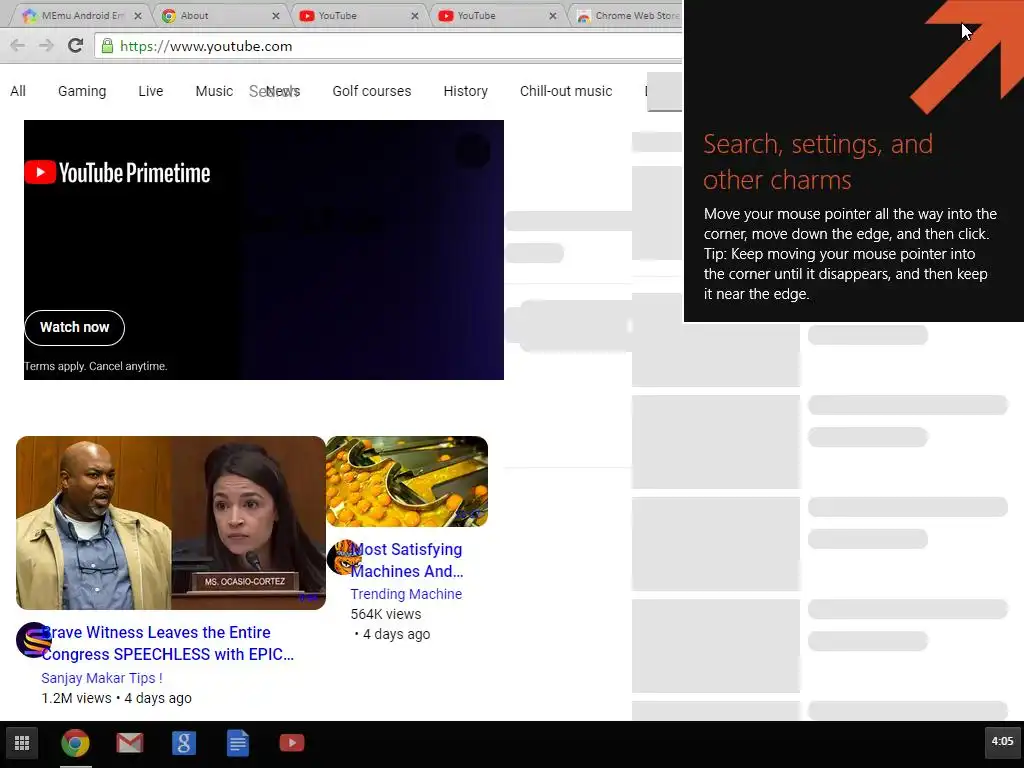The width and height of the screenshot is (1024, 768).
Task: Open Google Search shelf icon
Action: (184, 743)
